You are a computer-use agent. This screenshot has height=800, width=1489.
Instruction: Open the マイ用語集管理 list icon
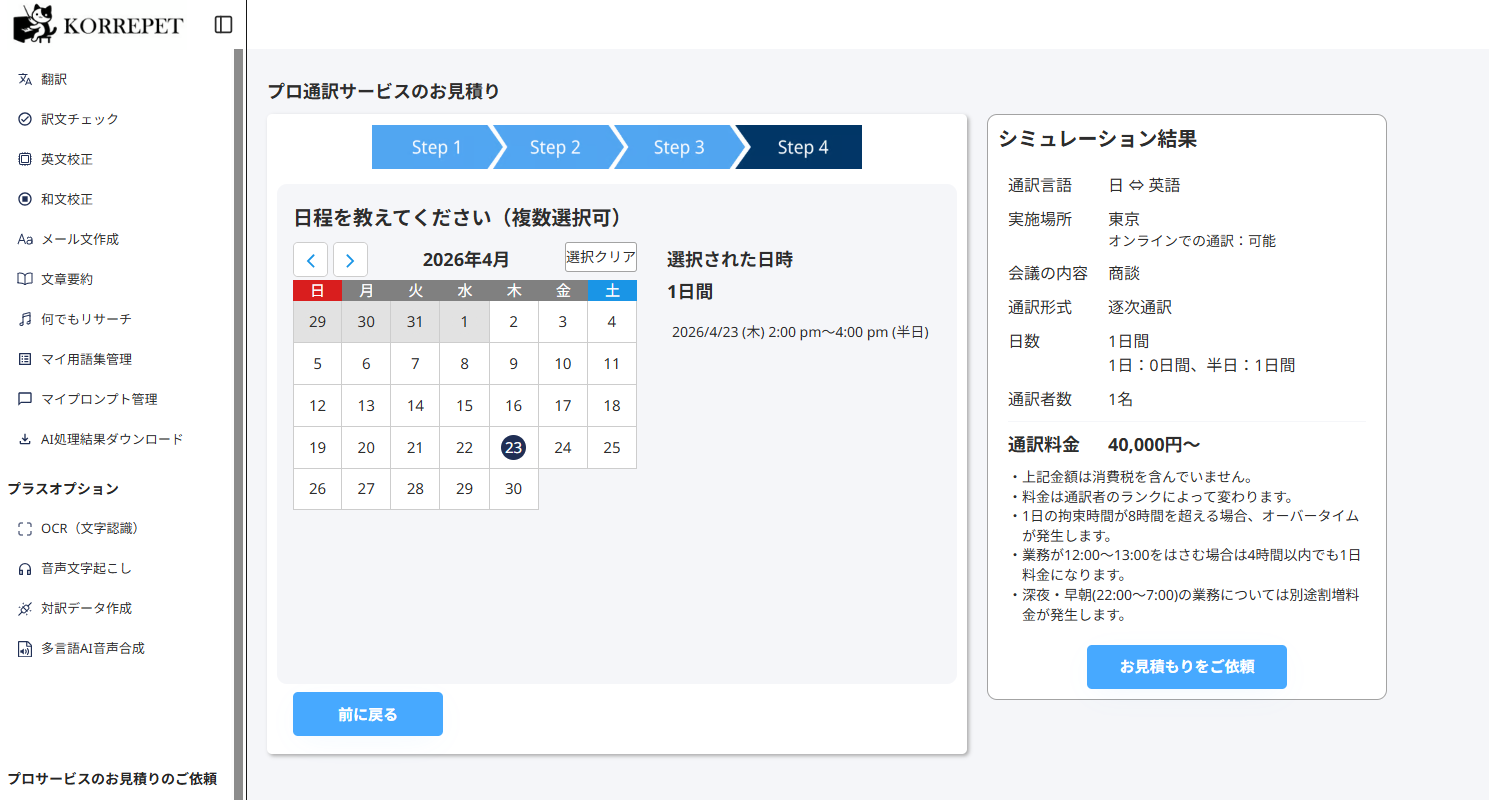click(x=26, y=359)
